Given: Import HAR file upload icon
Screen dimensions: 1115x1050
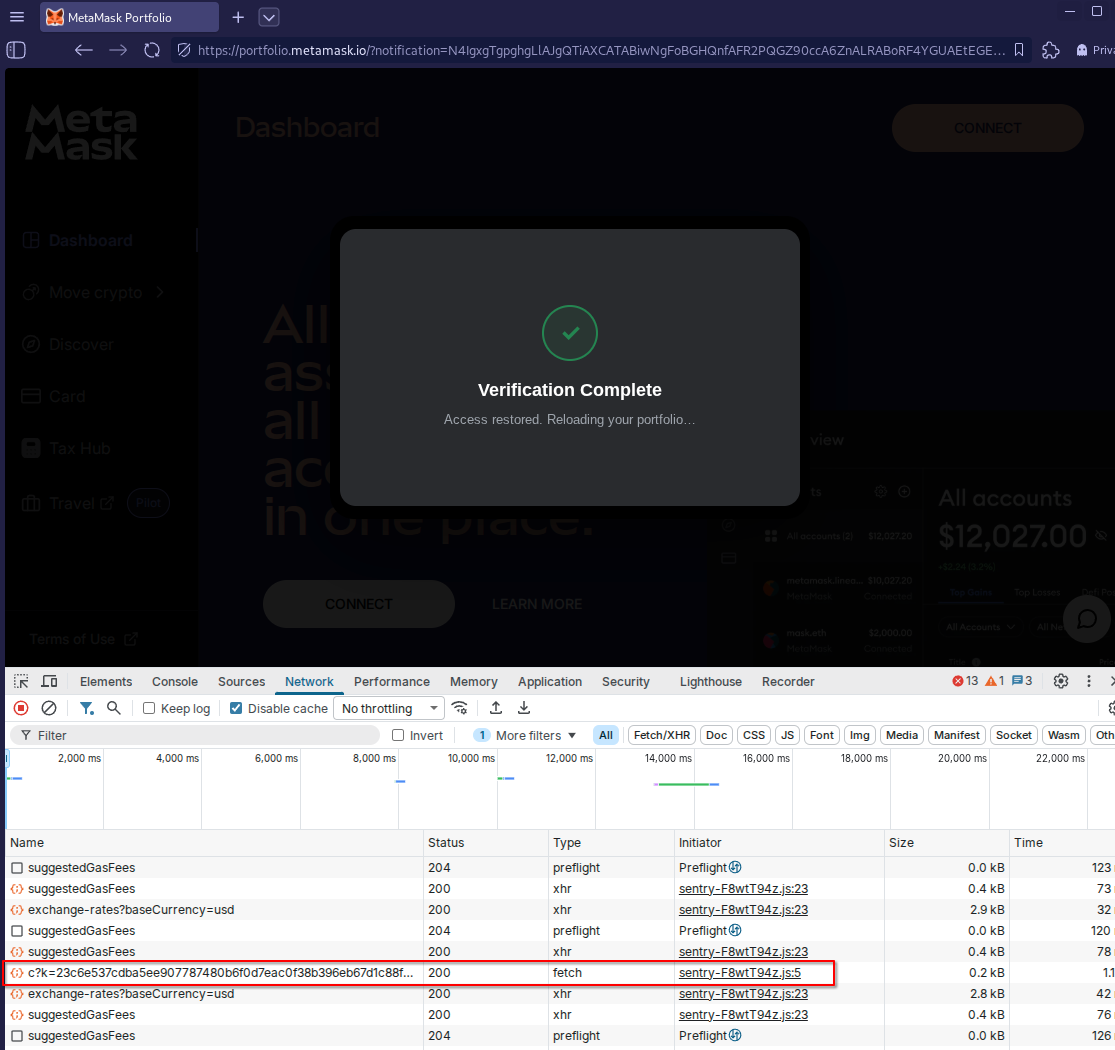Looking at the screenshot, I should click(496, 707).
